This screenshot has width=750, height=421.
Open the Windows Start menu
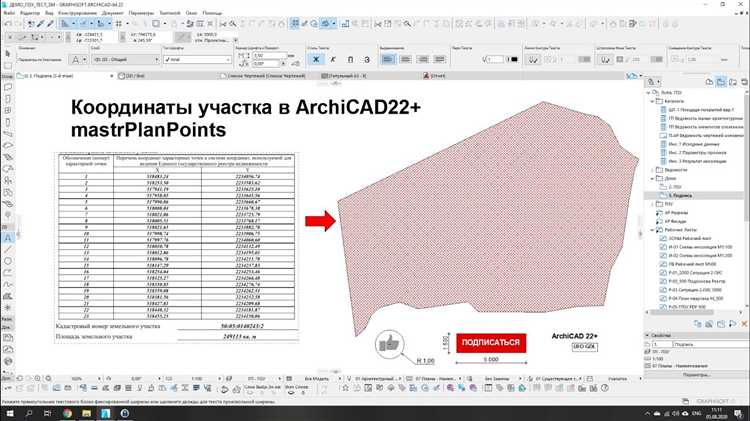pos(8,413)
